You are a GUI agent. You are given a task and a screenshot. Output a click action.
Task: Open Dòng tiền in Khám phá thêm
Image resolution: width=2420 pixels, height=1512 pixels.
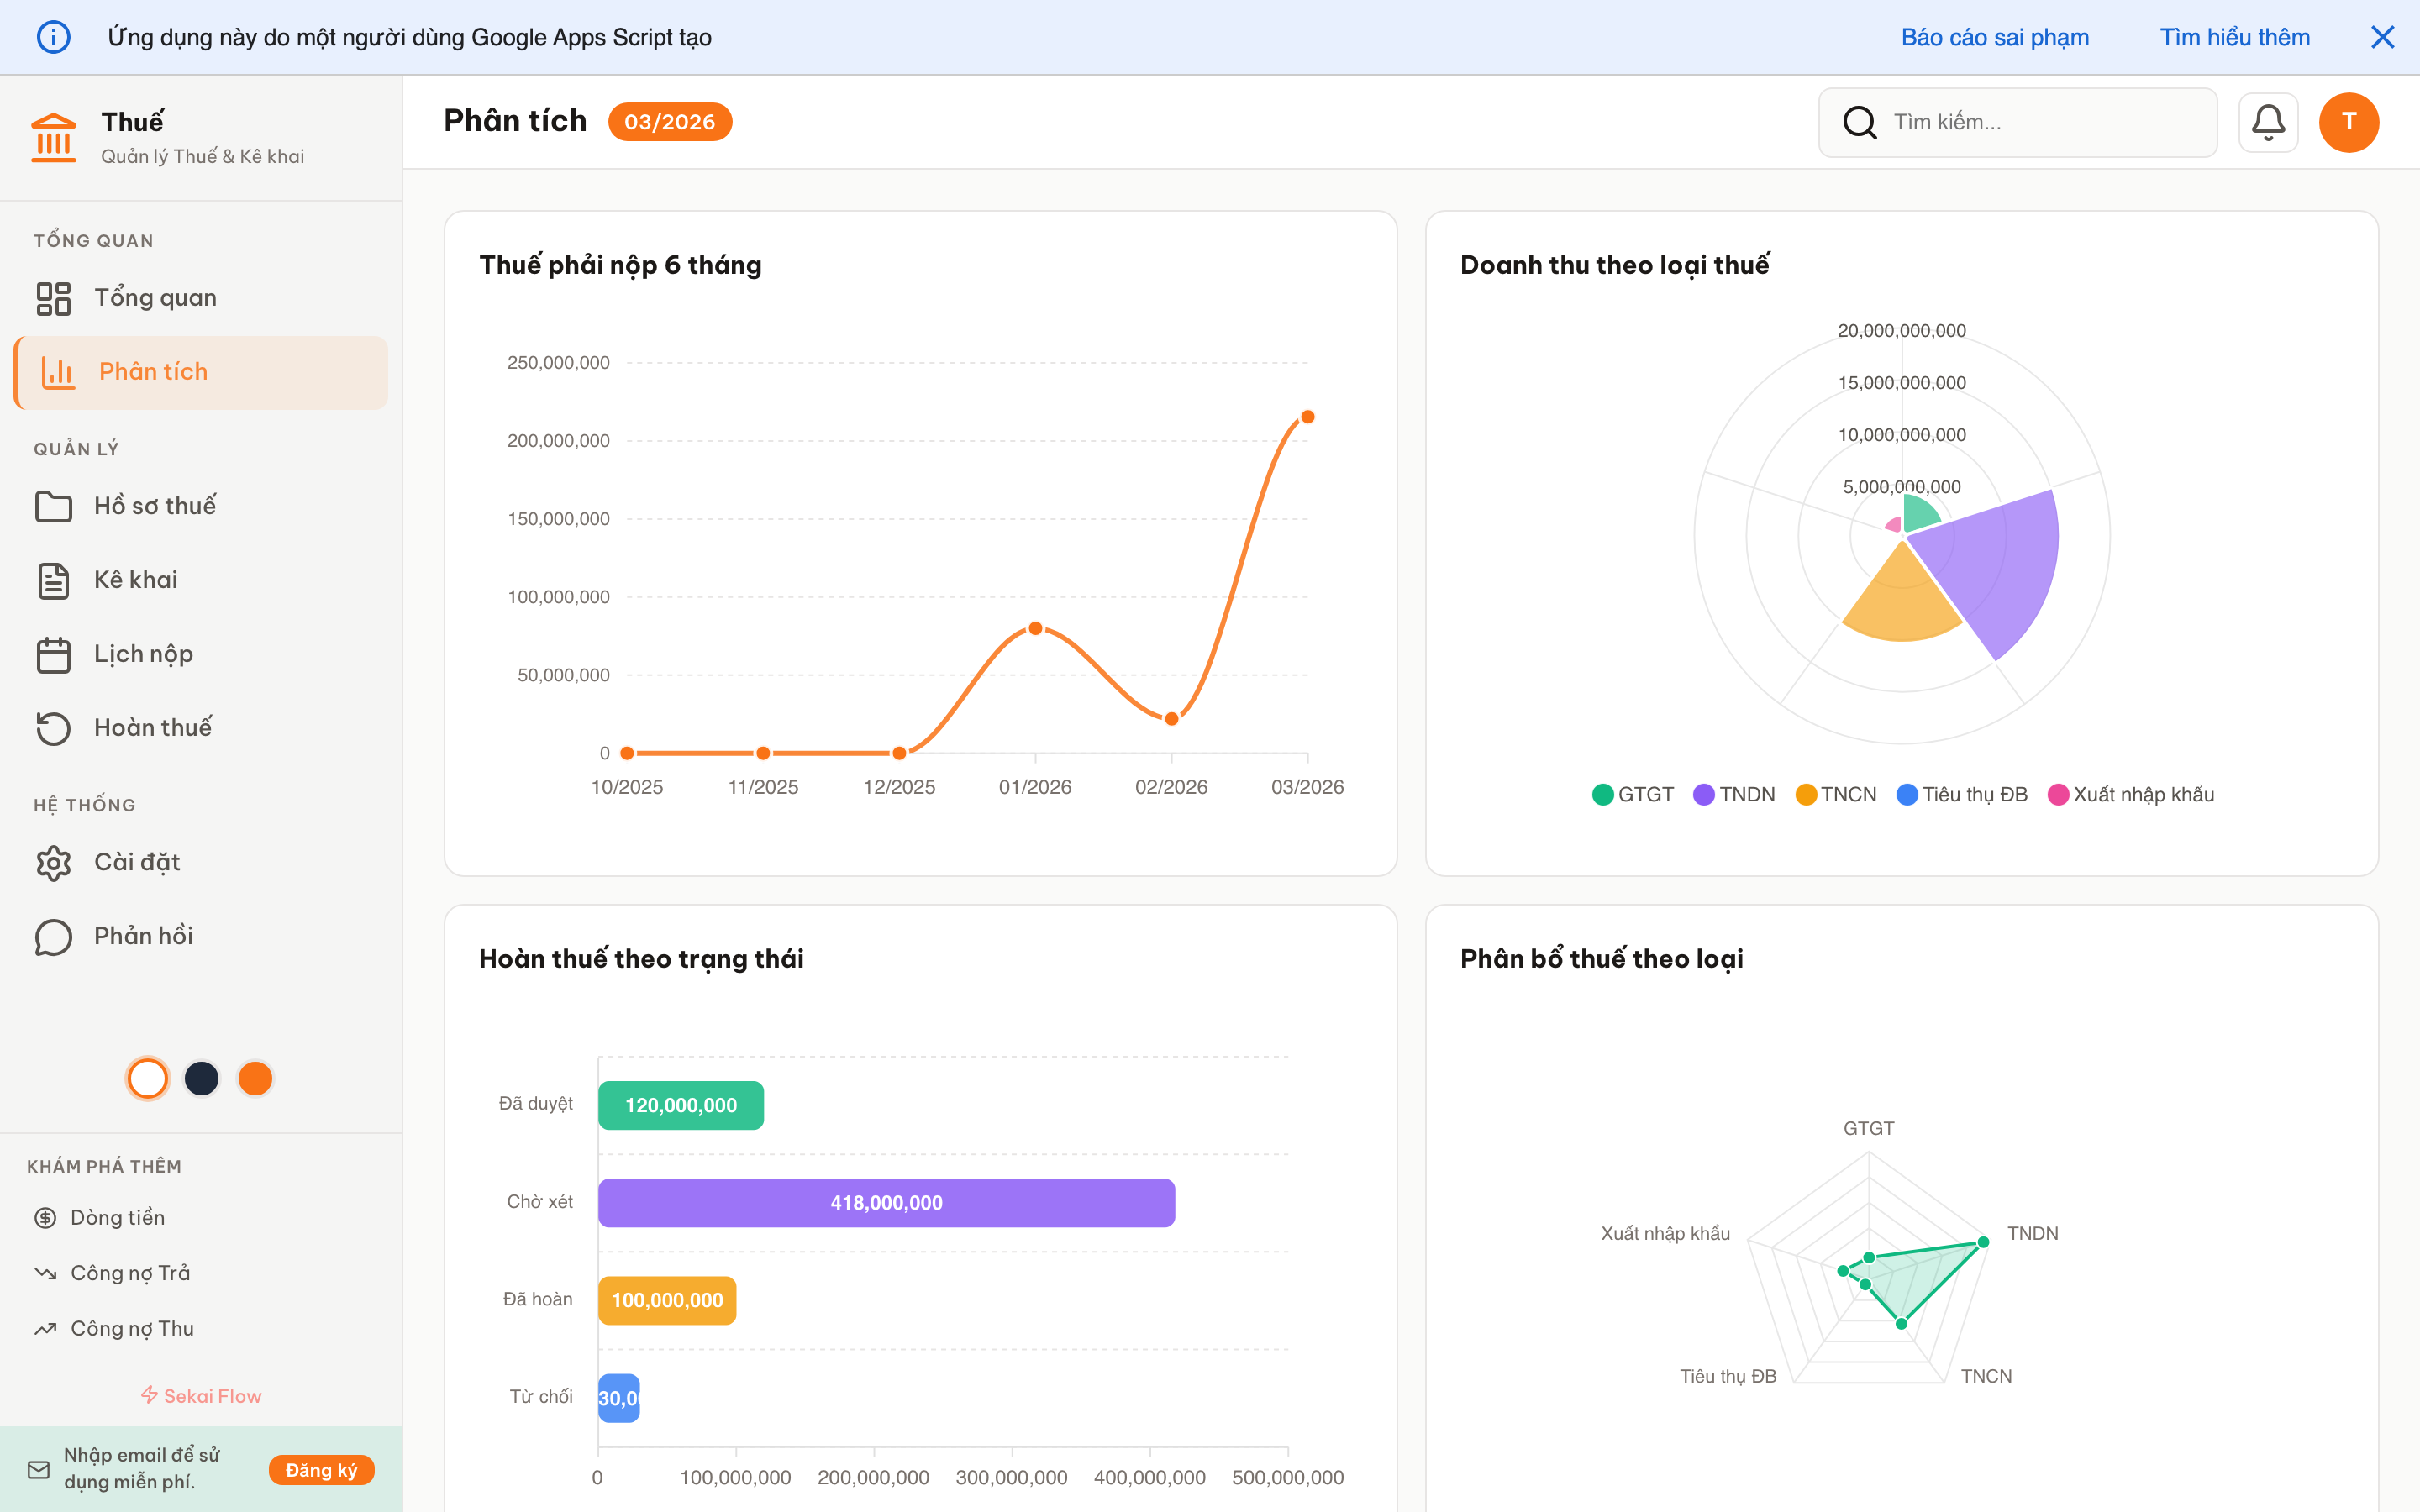click(117, 1217)
